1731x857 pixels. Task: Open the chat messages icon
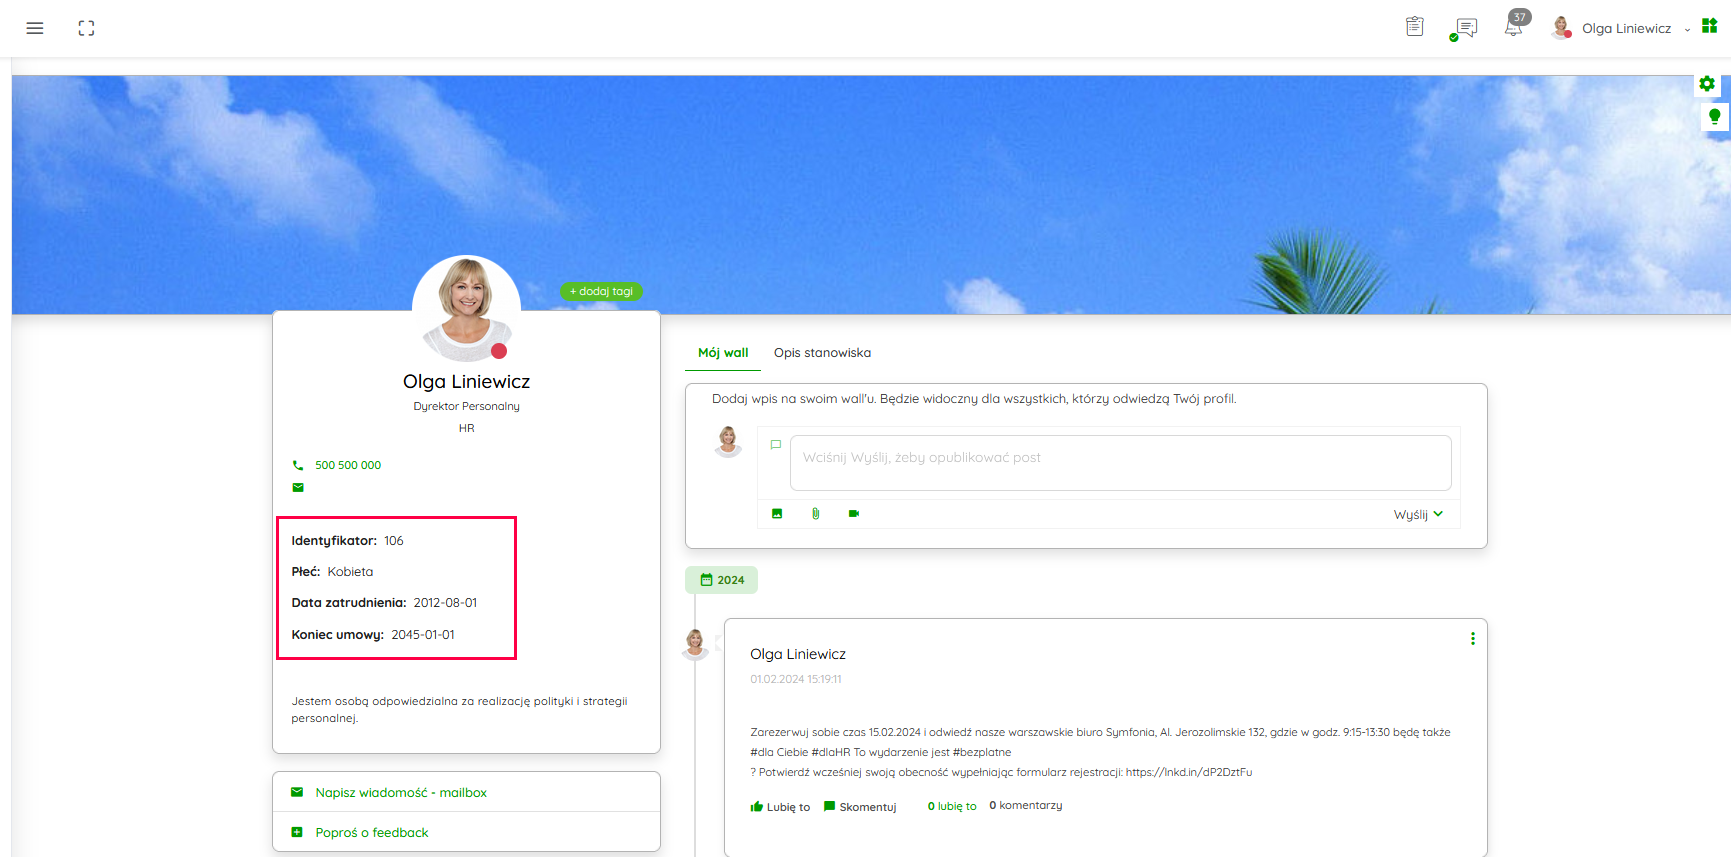(1466, 28)
